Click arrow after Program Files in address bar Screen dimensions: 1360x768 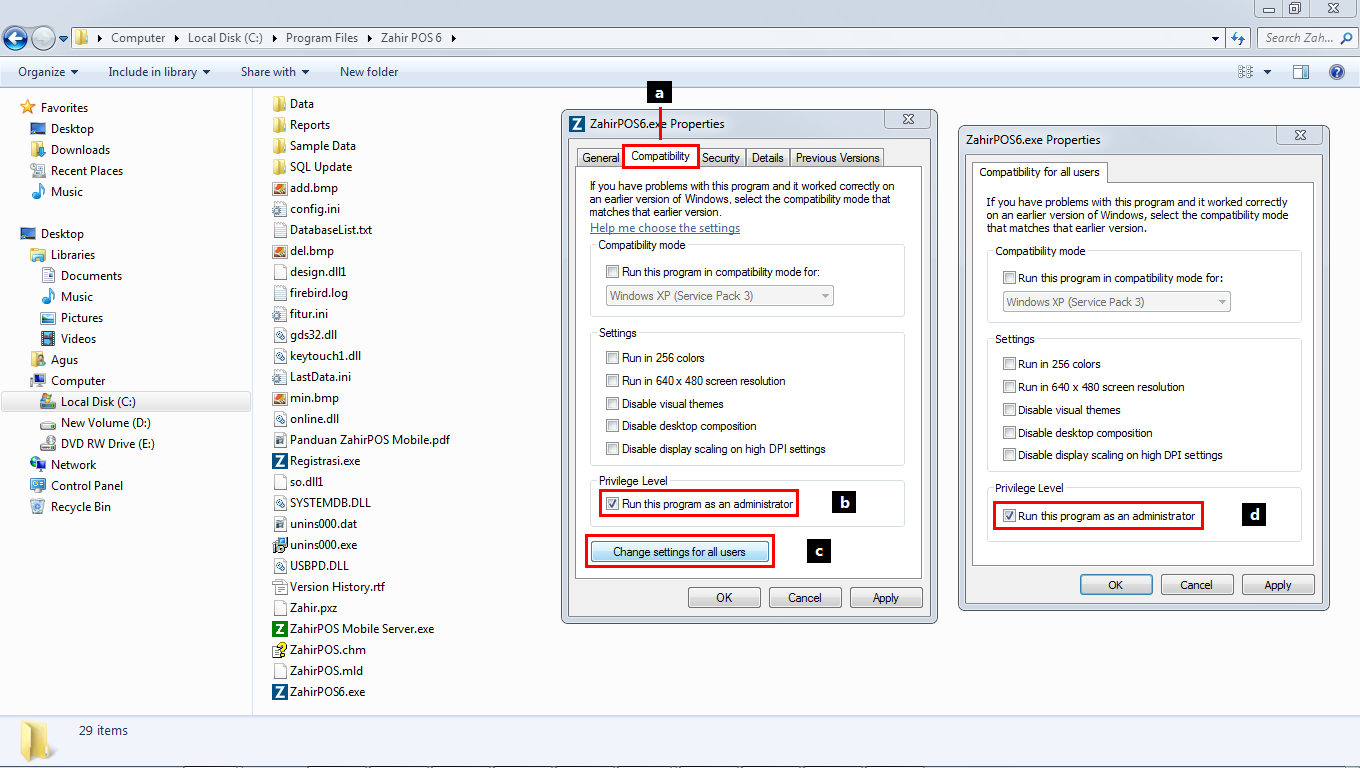click(369, 38)
